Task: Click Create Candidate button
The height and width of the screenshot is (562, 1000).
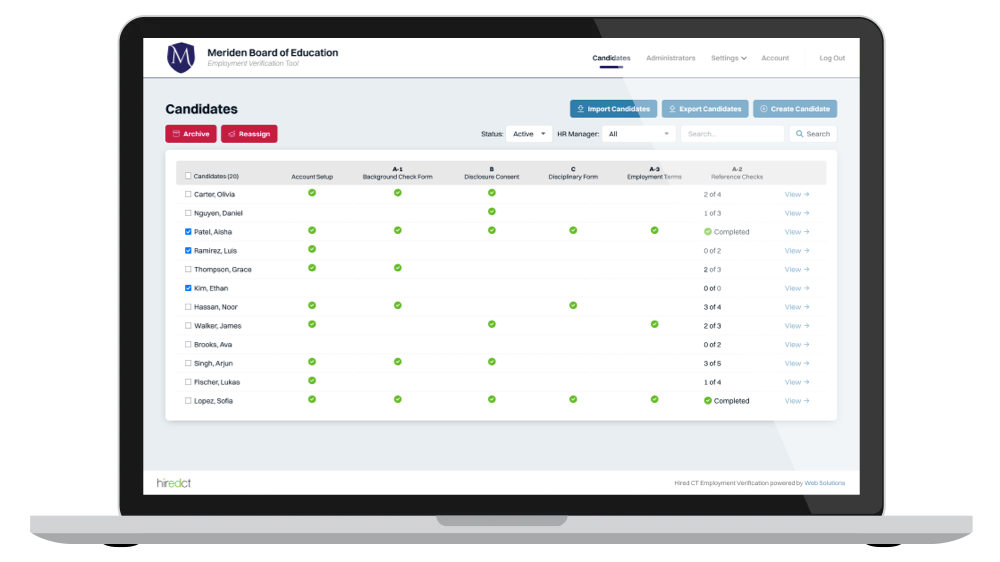Action: pos(795,109)
